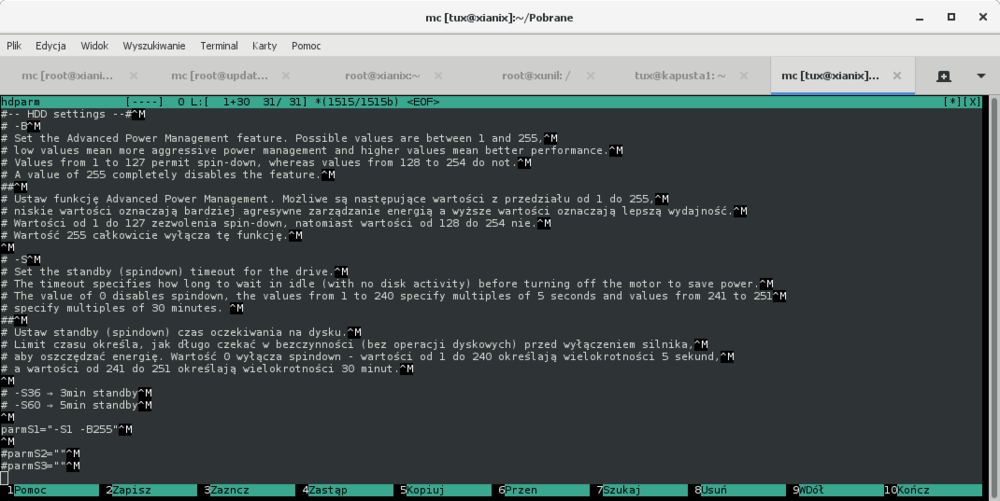Click the Terminal menu item
The width and height of the screenshot is (1000, 501).
point(219,45)
